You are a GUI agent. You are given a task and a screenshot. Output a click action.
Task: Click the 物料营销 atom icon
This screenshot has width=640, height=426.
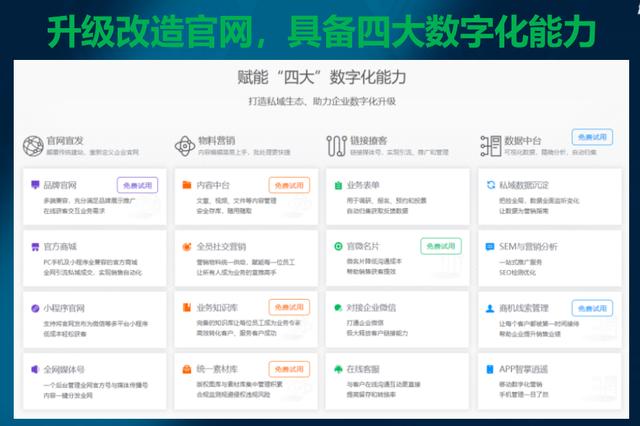184,146
